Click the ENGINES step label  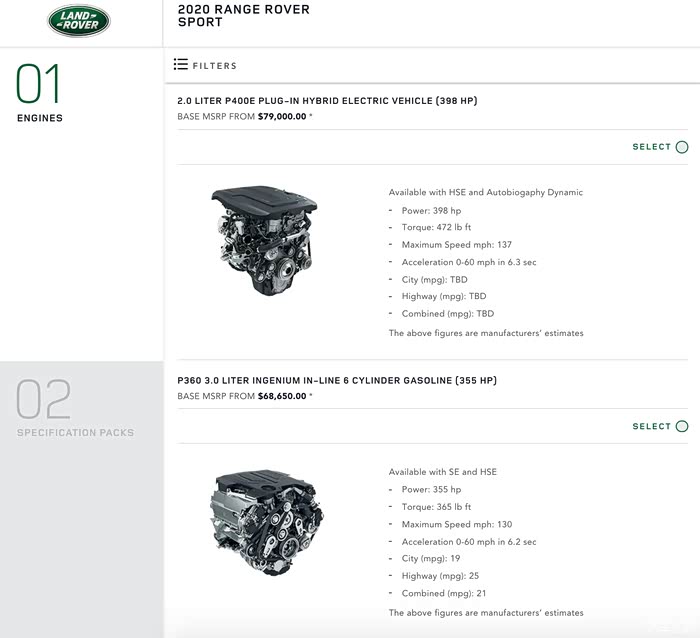pos(40,118)
